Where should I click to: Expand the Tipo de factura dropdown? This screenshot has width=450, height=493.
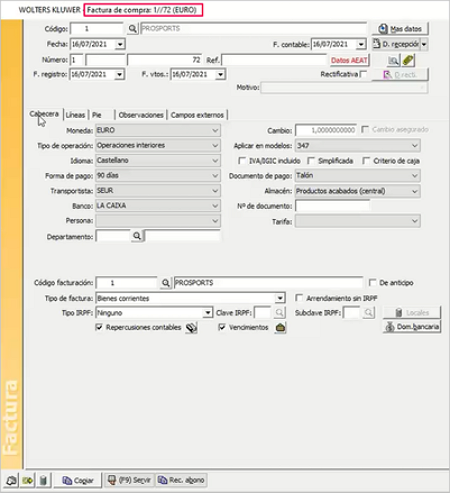(x=280, y=298)
